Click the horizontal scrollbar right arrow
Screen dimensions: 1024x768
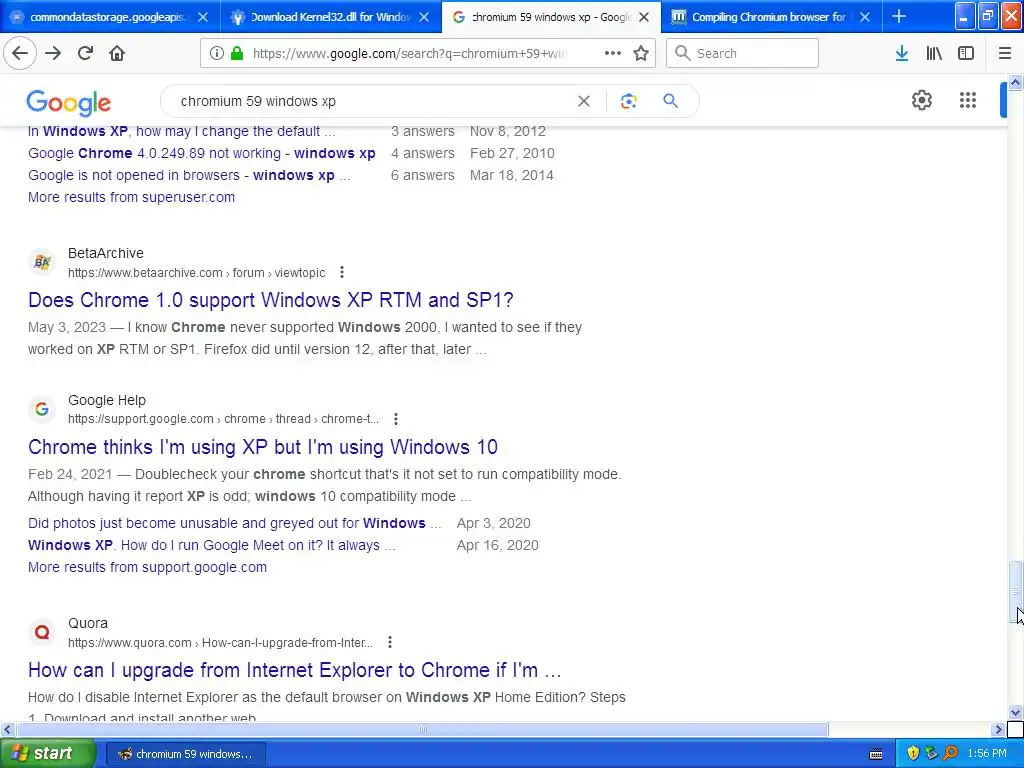[998, 729]
